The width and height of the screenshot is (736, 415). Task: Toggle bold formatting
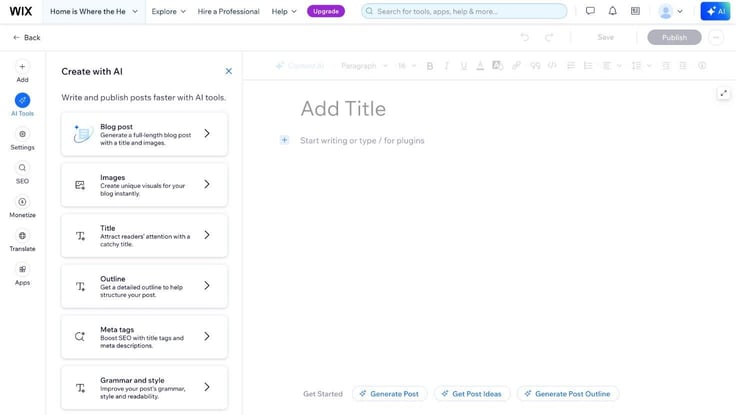429,66
